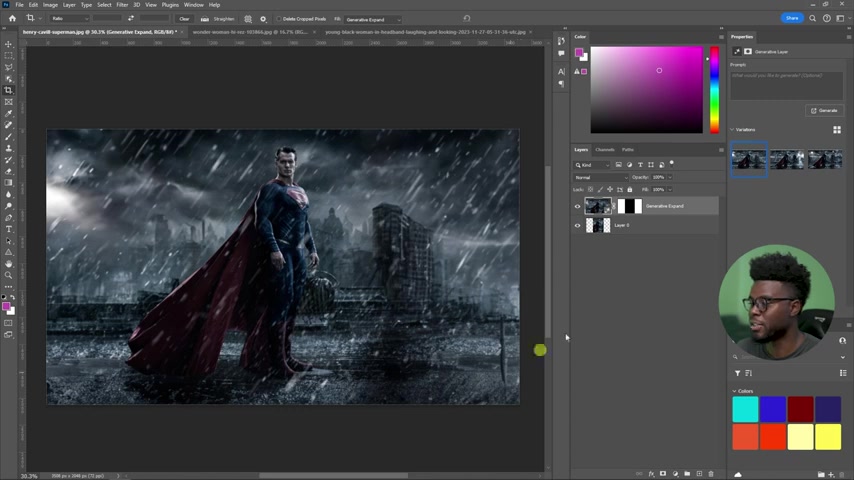Screen dimensions: 854x480
Task: Toggle lock image pixels
Action: 600,190
